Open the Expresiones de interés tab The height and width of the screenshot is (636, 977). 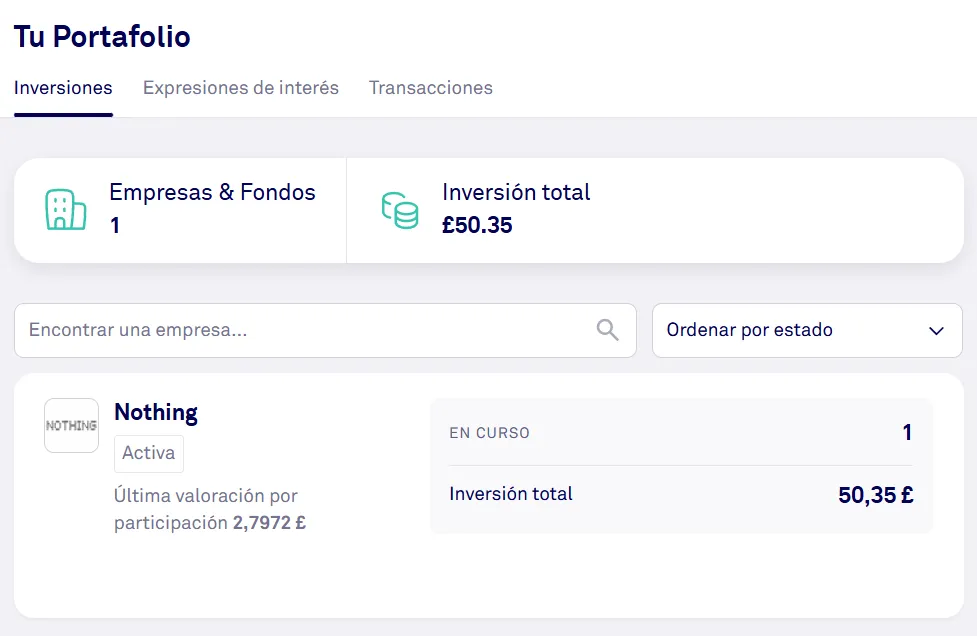(x=240, y=88)
